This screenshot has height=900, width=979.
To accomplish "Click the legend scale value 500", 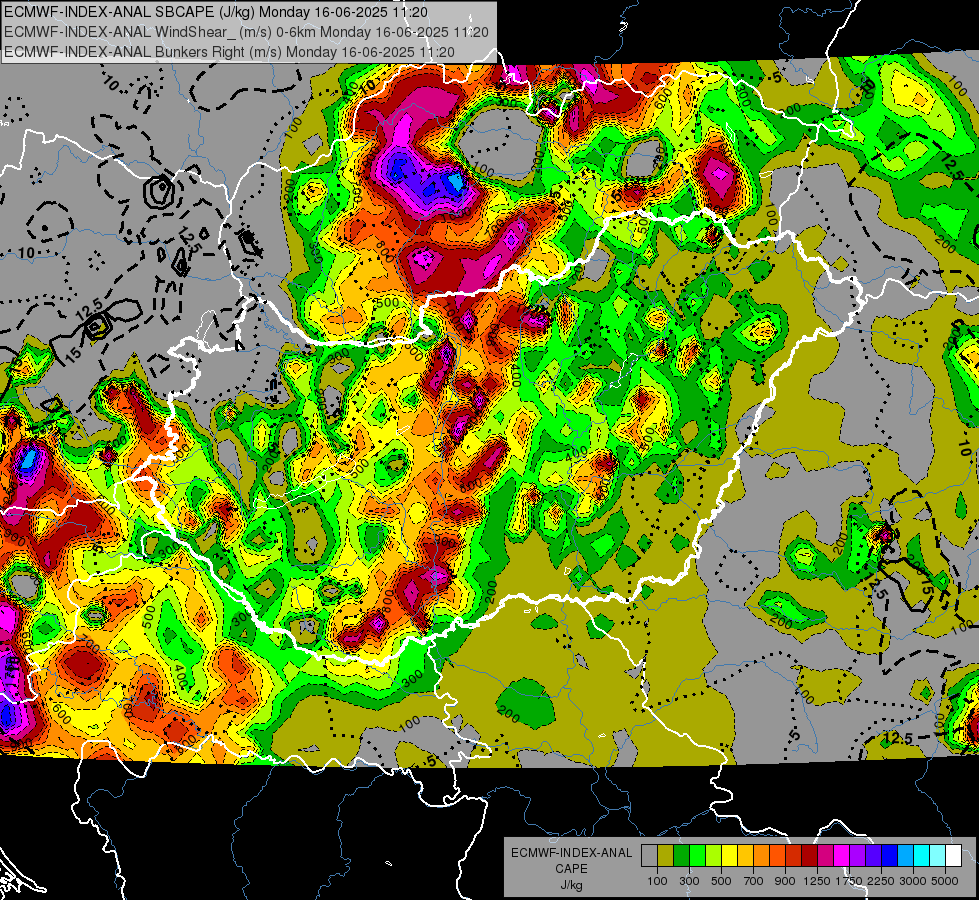I will point(721,881).
